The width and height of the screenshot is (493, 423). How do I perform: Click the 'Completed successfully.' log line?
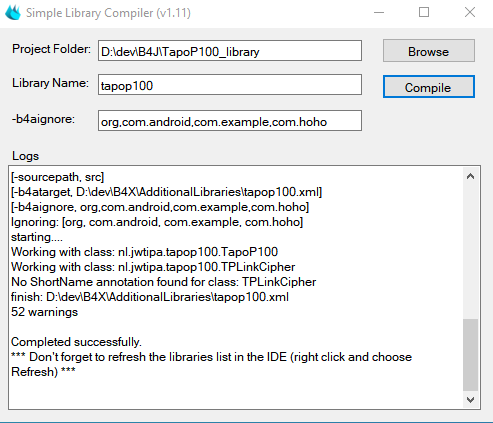coord(76,342)
